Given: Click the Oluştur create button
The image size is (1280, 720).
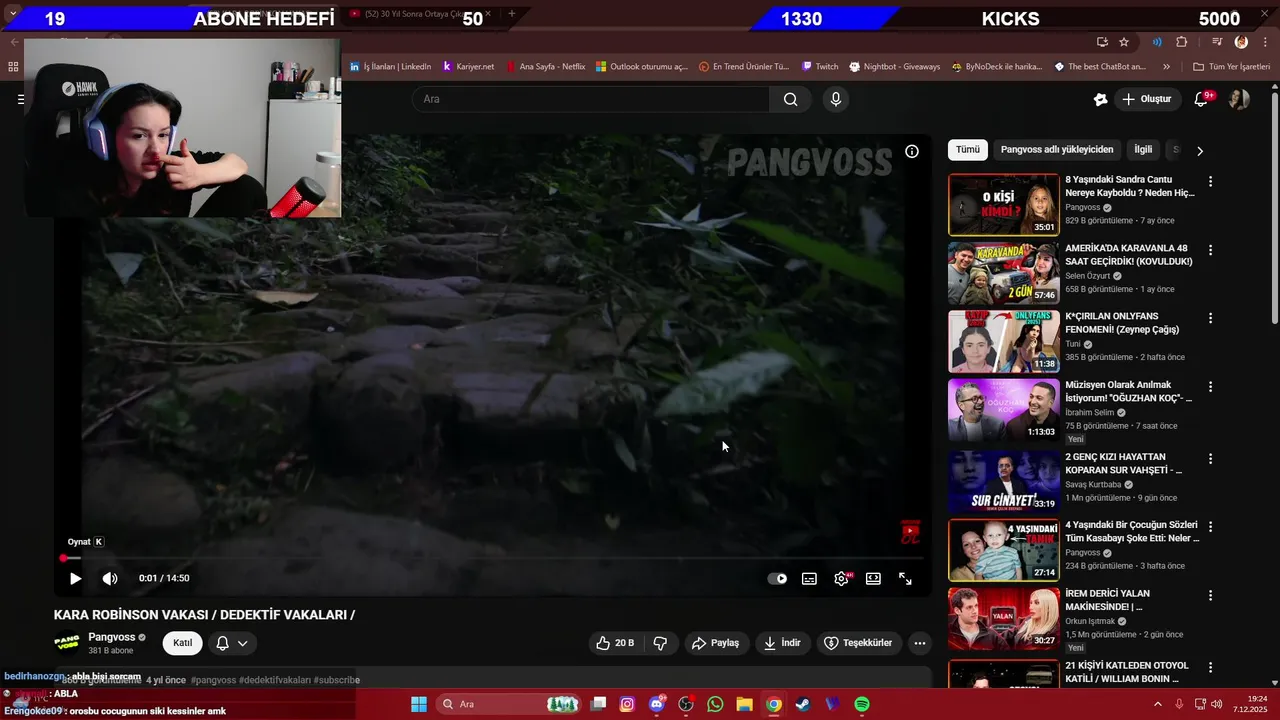Looking at the screenshot, I should (1147, 99).
